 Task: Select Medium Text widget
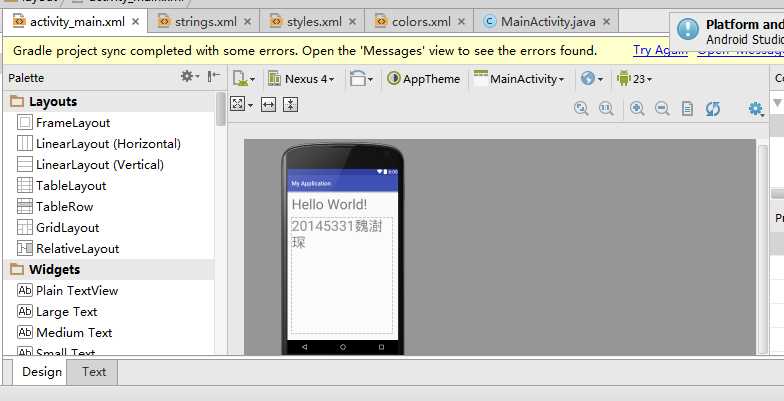(x=64, y=332)
